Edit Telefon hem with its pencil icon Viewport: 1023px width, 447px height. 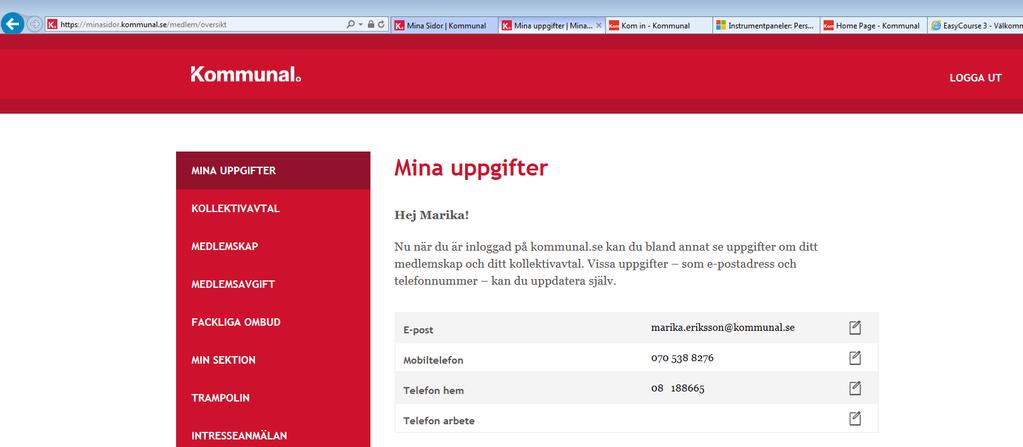pyautogui.click(x=855, y=388)
